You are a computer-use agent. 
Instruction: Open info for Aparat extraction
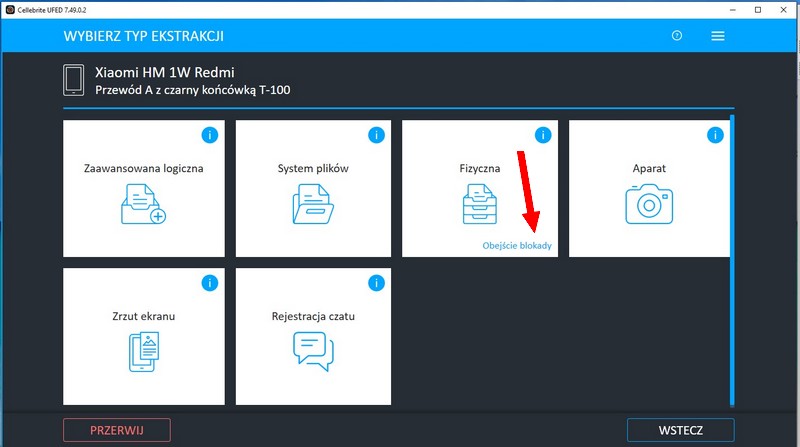(715, 135)
